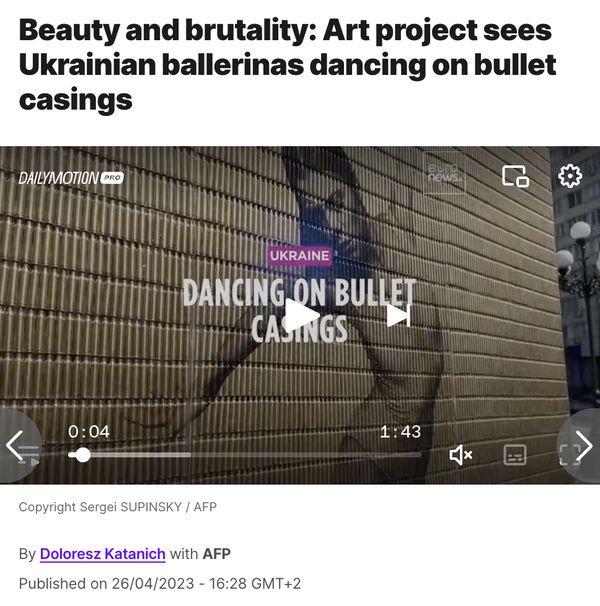This screenshot has width=600, height=606.
Task: Open author Doloresz Katanich's page
Action: pyautogui.click(x=102, y=554)
